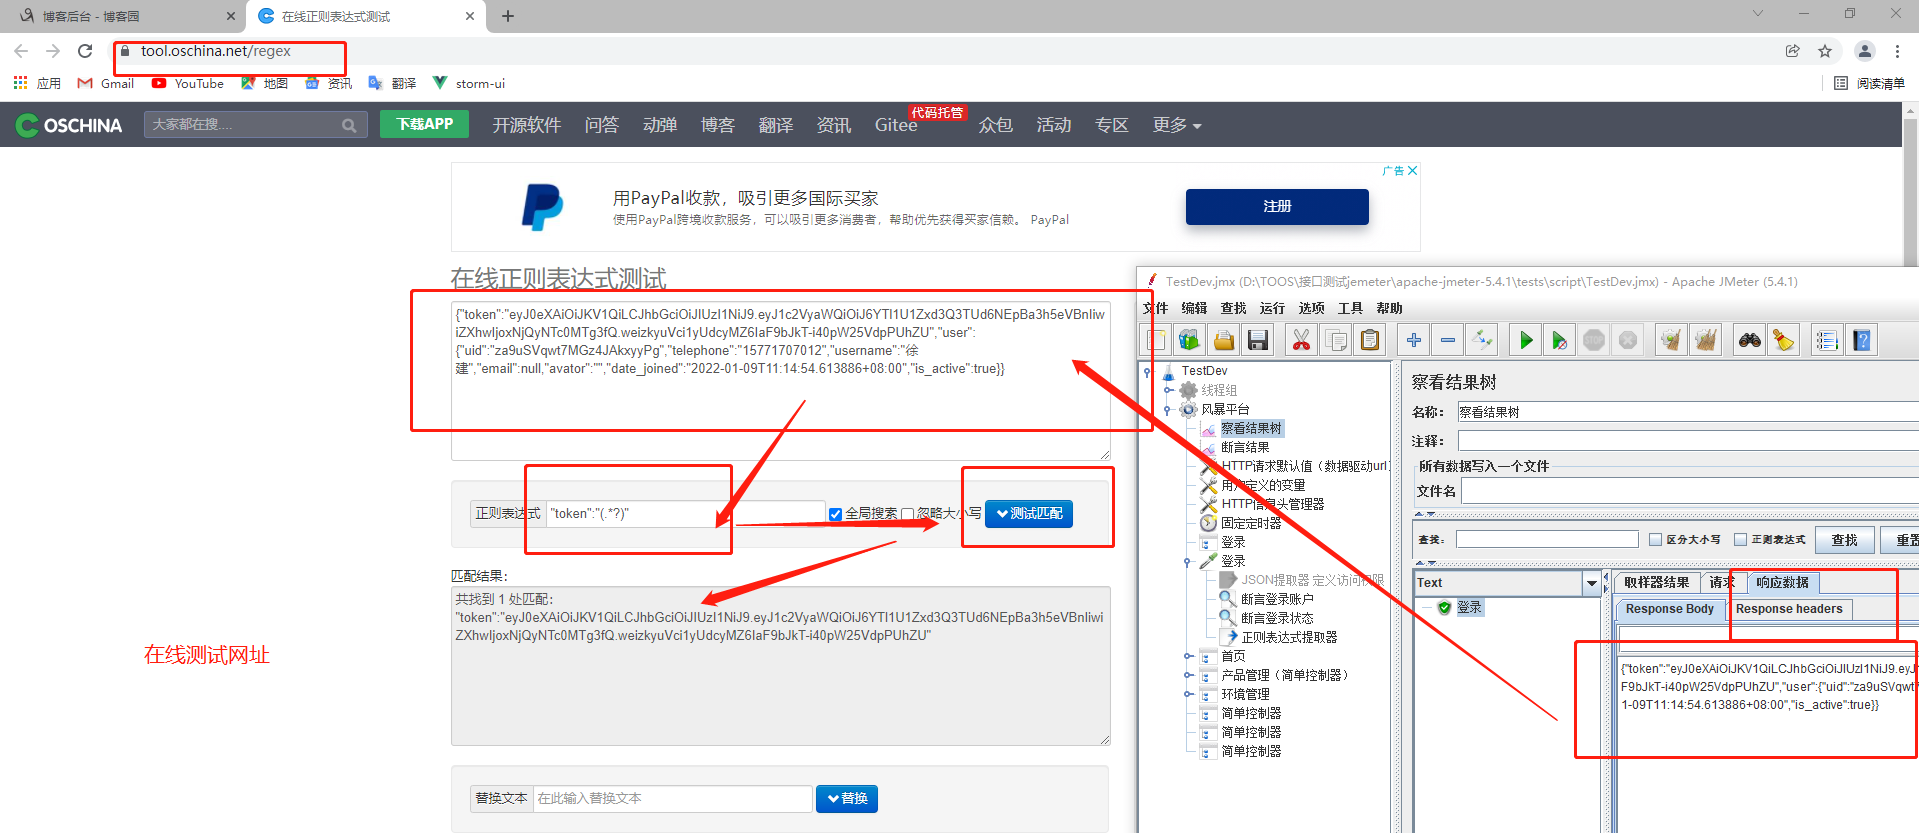Click the Toggle (enable/disable) icon in JMeter toolbar
Image resolution: width=1919 pixels, height=833 pixels.
point(1481,340)
